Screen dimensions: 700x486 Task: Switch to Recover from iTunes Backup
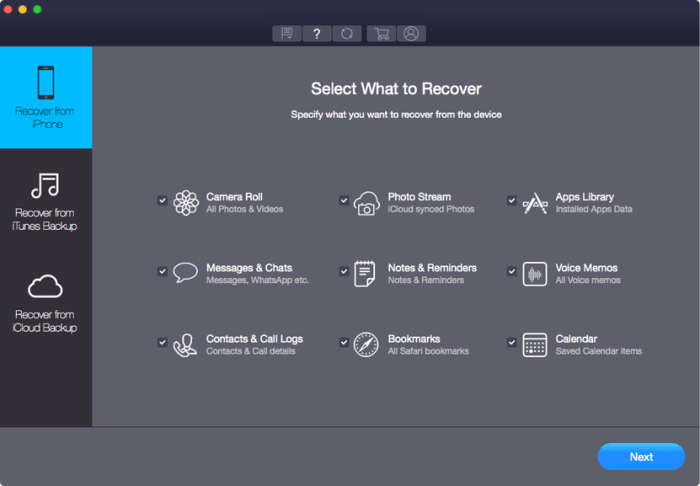tap(46, 202)
